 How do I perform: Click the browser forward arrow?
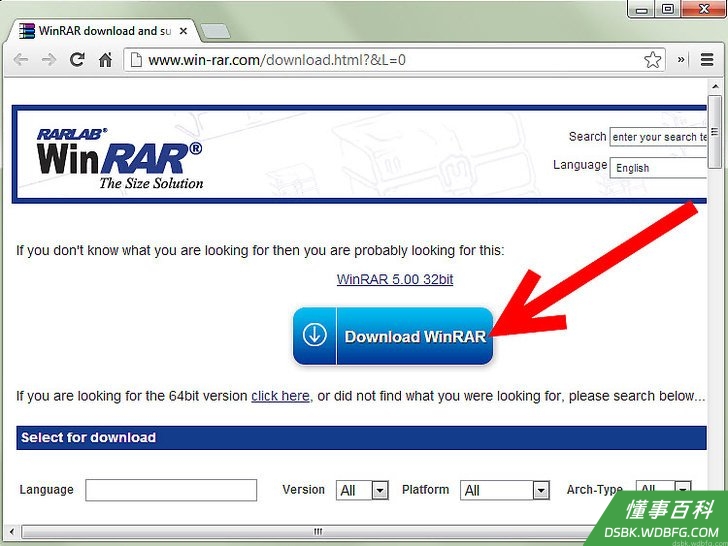coord(49,60)
